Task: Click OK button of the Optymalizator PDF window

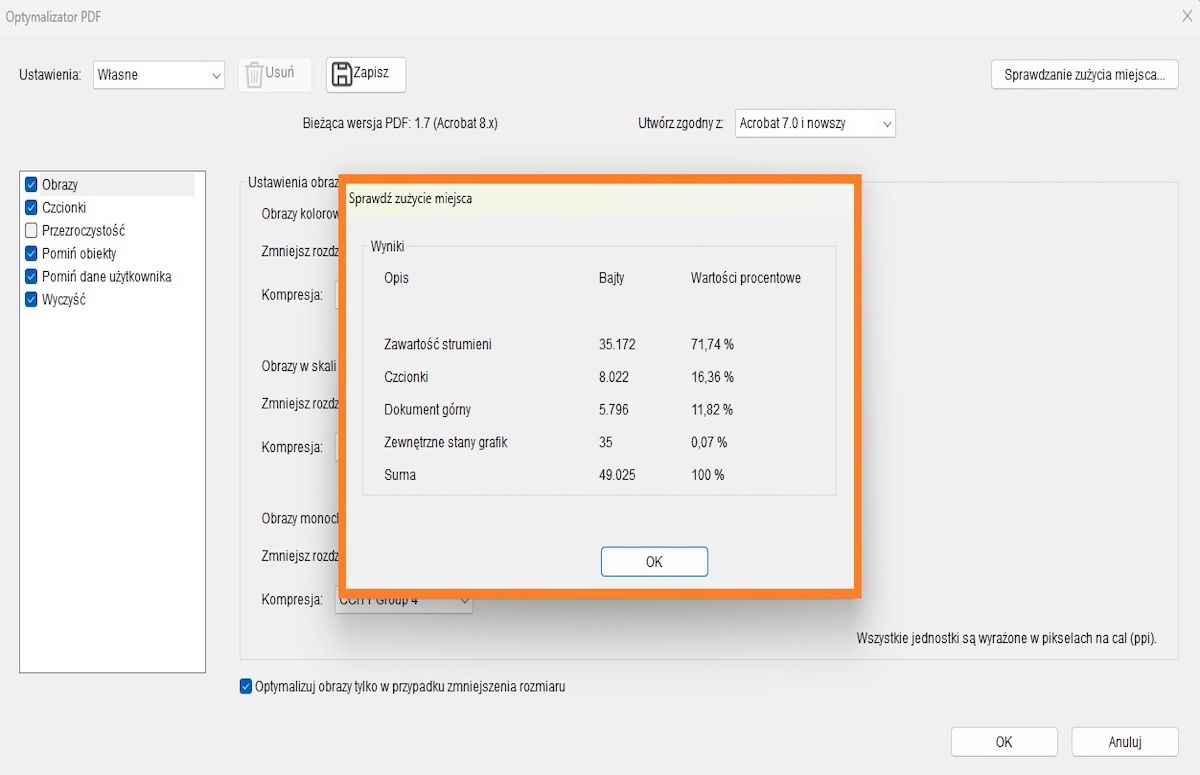Action: coord(1004,742)
